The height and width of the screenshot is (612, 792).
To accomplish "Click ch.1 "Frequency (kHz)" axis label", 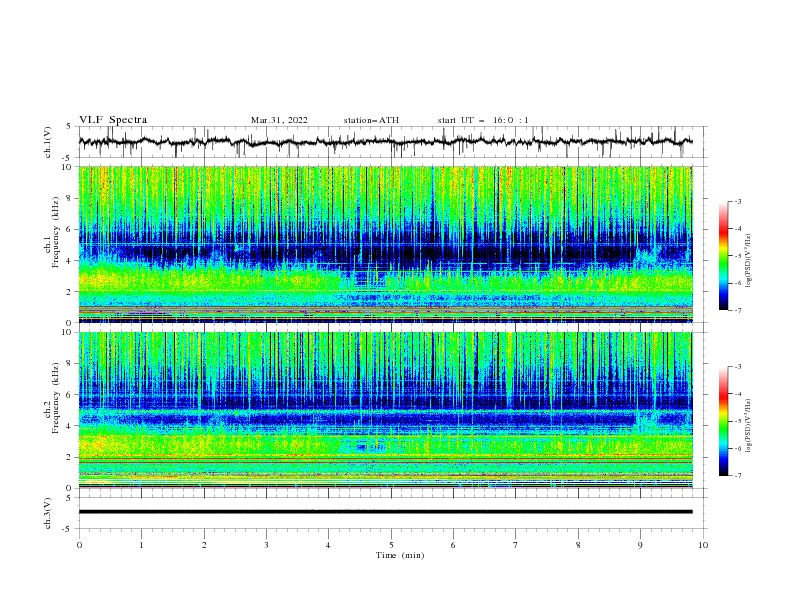I will (x=55, y=233).
